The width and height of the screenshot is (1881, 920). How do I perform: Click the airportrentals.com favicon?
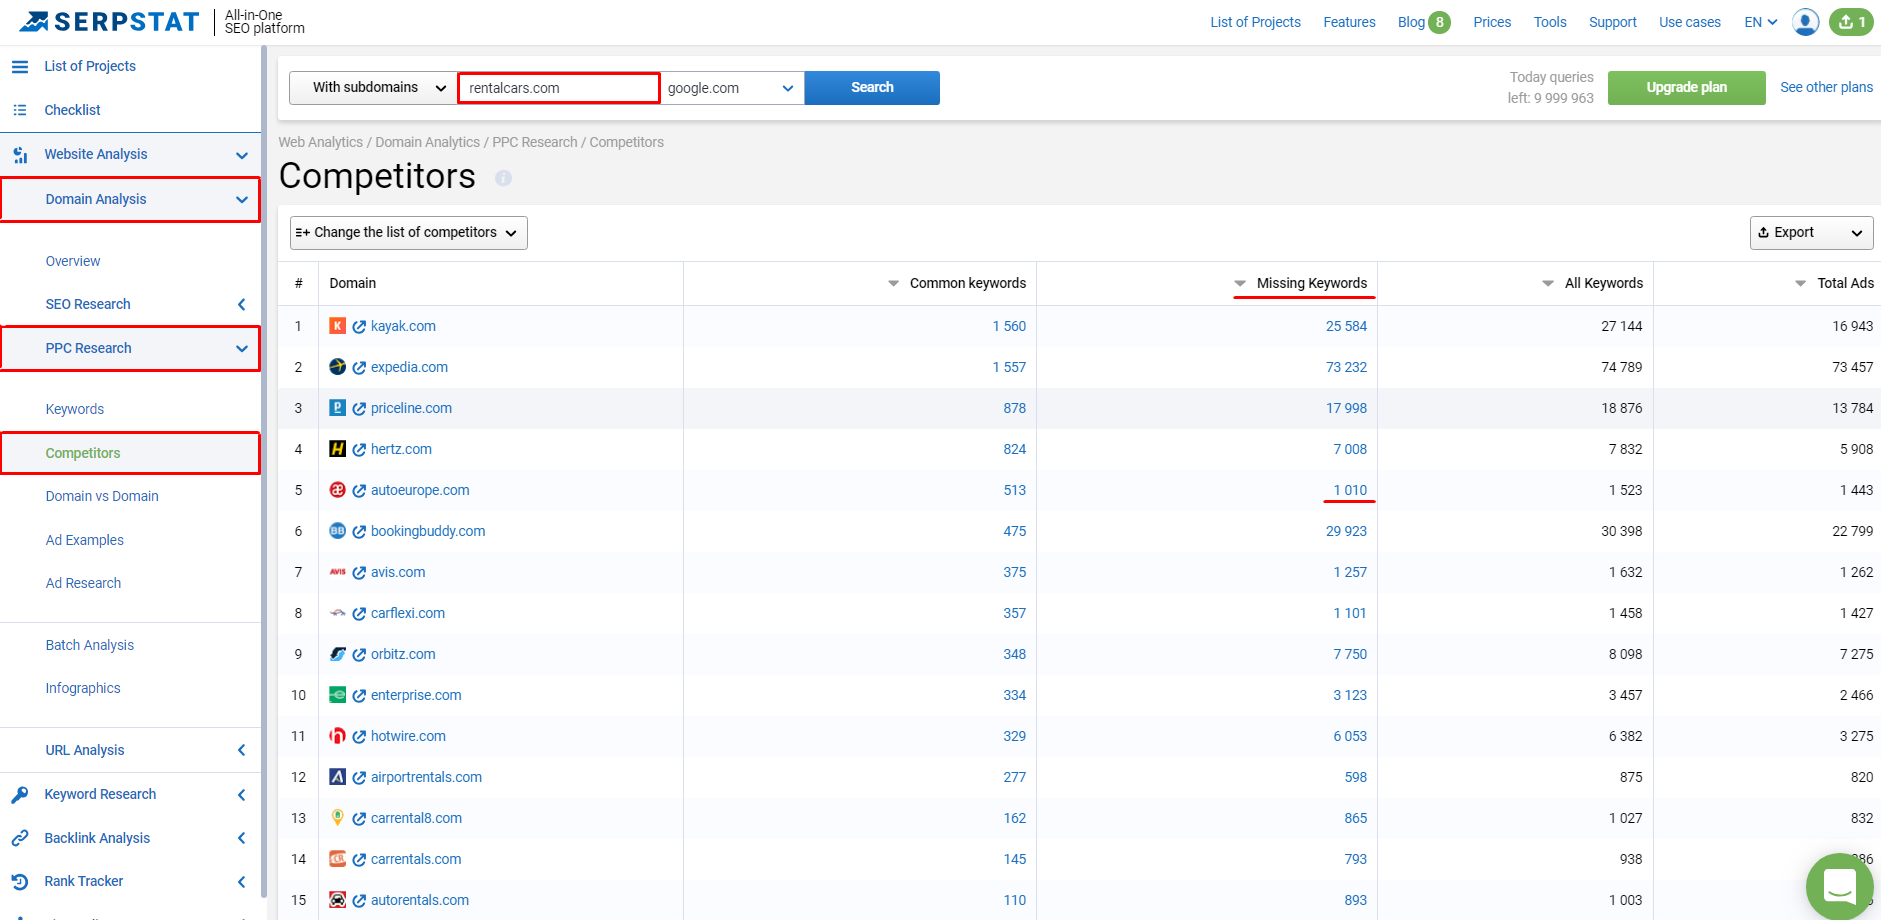(x=338, y=777)
